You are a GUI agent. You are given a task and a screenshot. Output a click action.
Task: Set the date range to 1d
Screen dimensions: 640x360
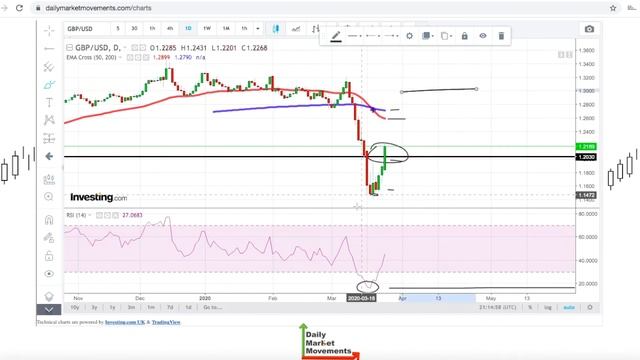tap(188, 307)
